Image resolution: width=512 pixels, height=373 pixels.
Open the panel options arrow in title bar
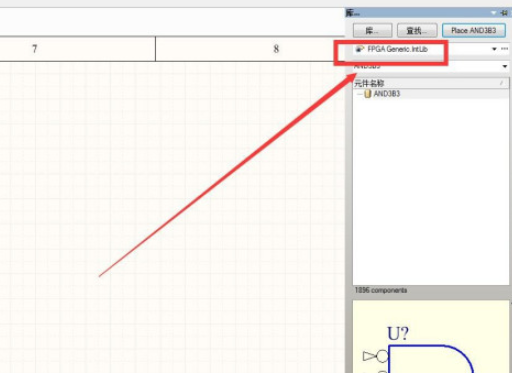pos(494,13)
